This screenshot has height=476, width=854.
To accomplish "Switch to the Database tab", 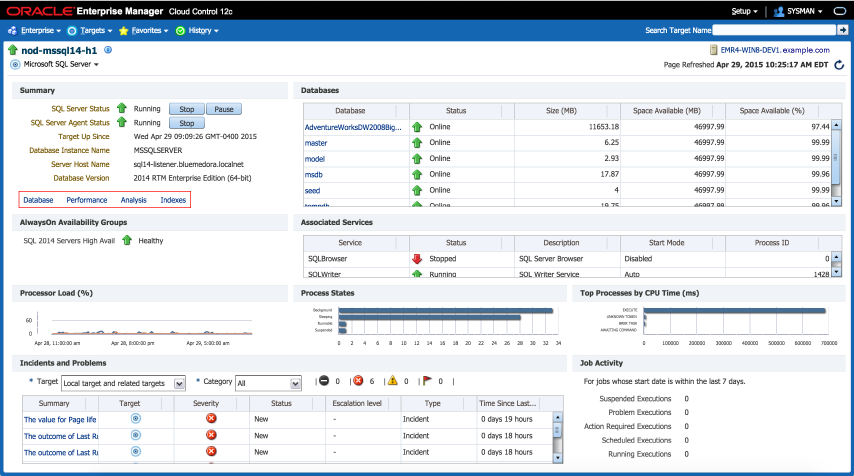I will (x=38, y=200).
